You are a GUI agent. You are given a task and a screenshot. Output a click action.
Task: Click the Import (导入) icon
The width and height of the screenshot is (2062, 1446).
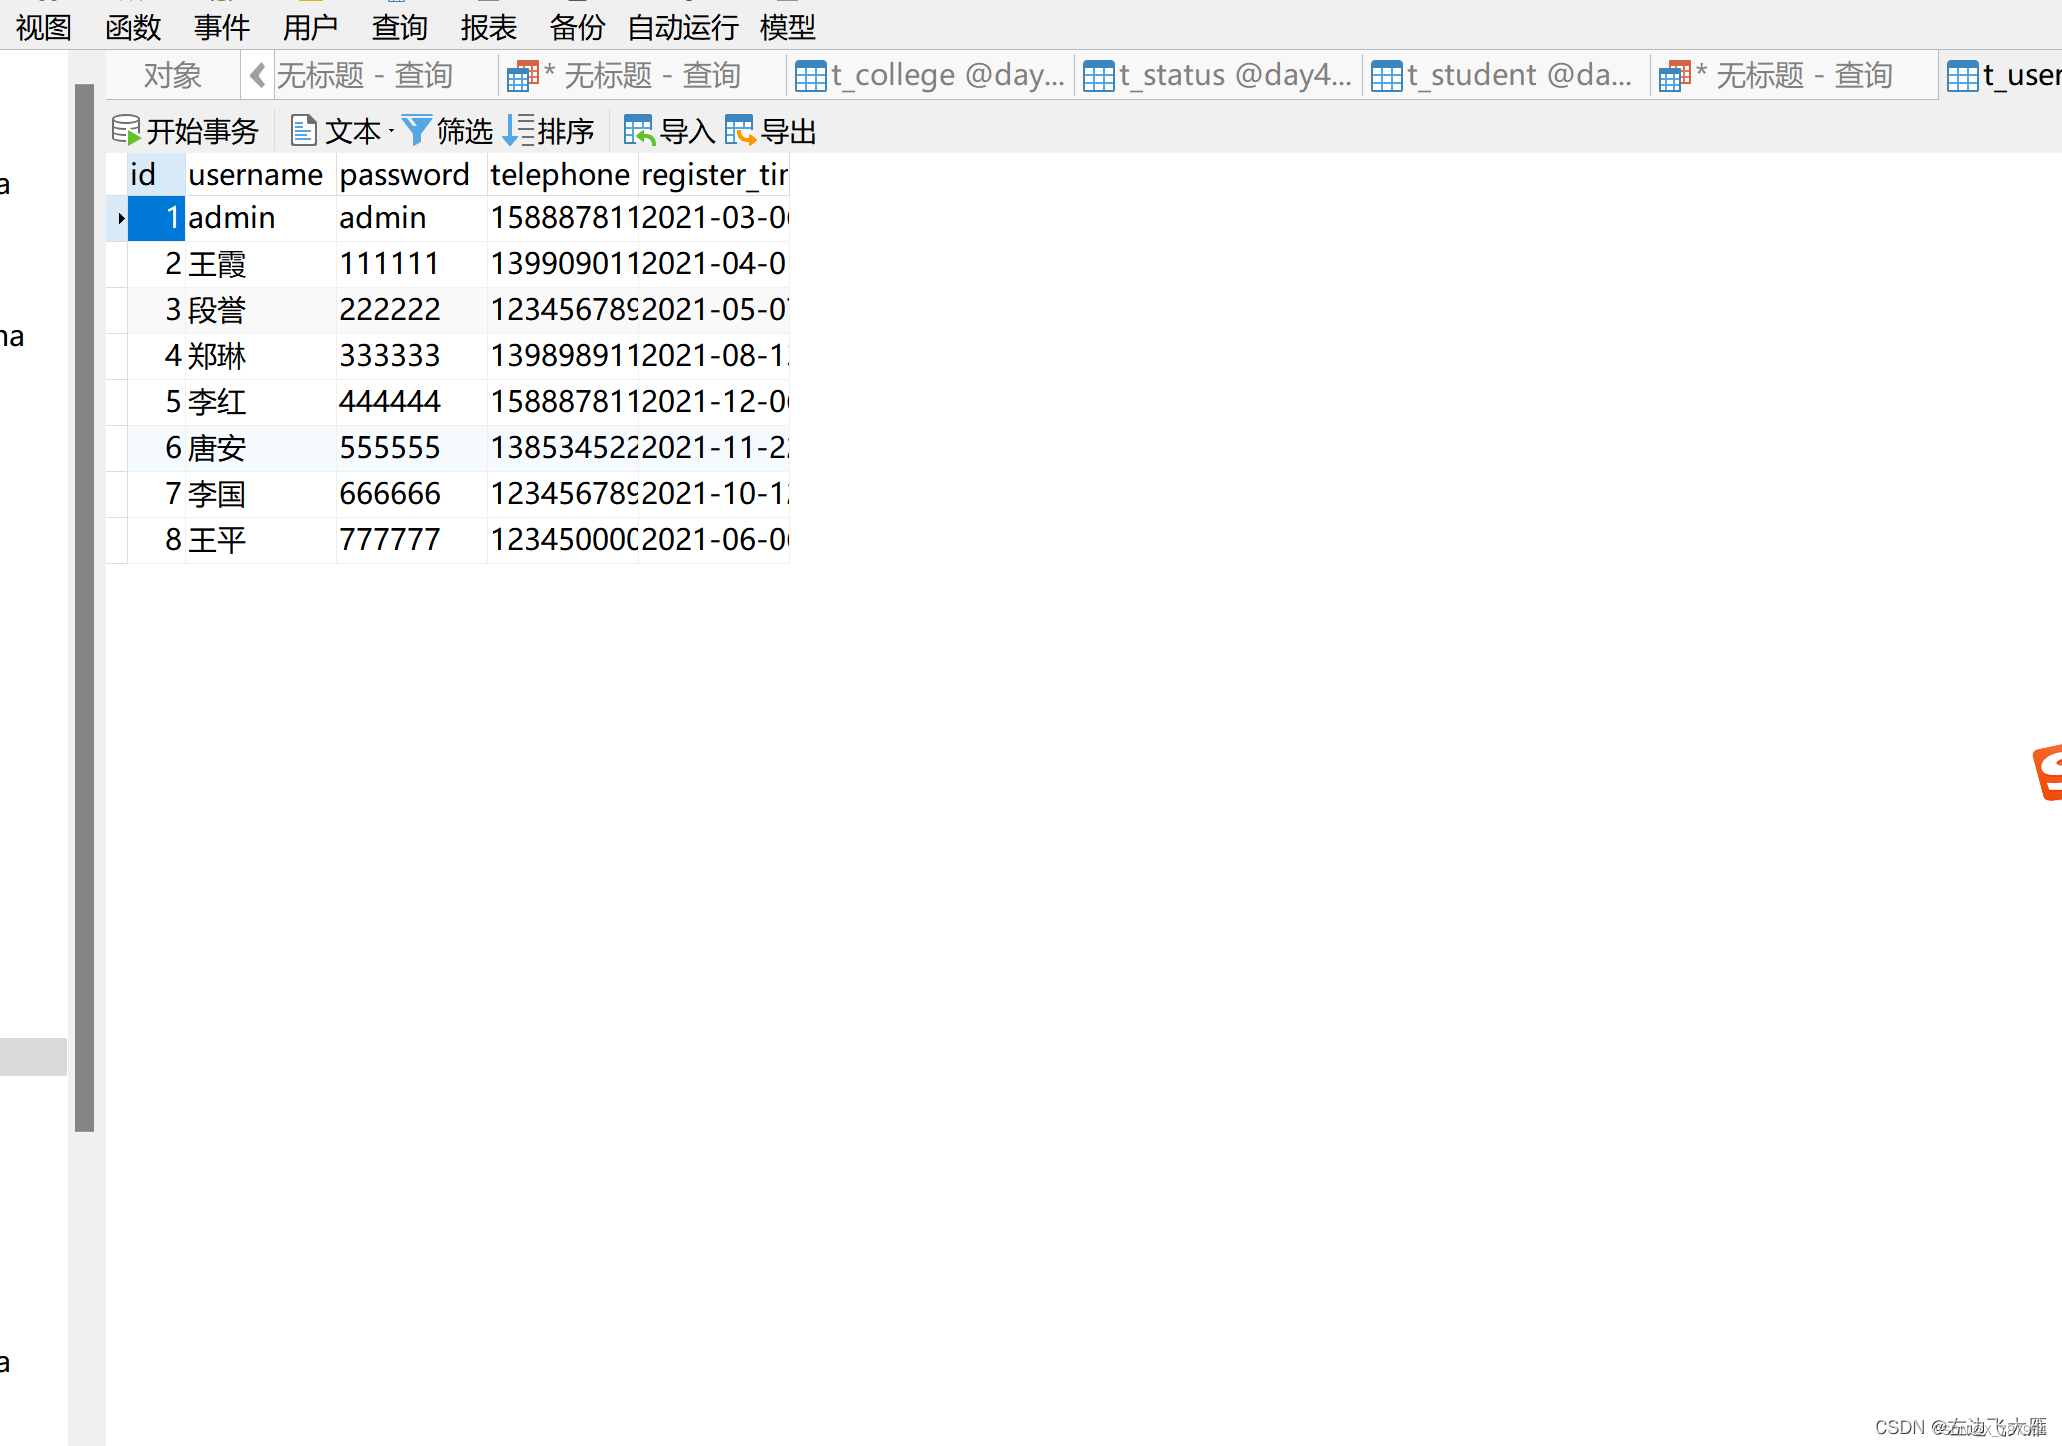point(639,130)
